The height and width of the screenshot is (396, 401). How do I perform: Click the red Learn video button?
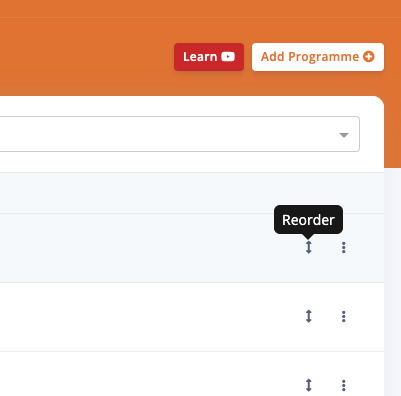click(x=209, y=57)
